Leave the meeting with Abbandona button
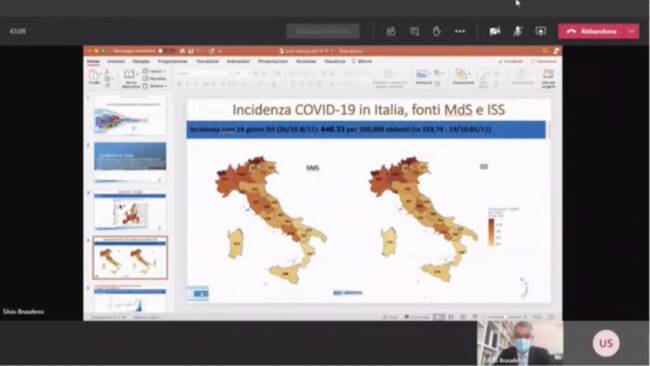650x366 pixels. click(x=592, y=32)
